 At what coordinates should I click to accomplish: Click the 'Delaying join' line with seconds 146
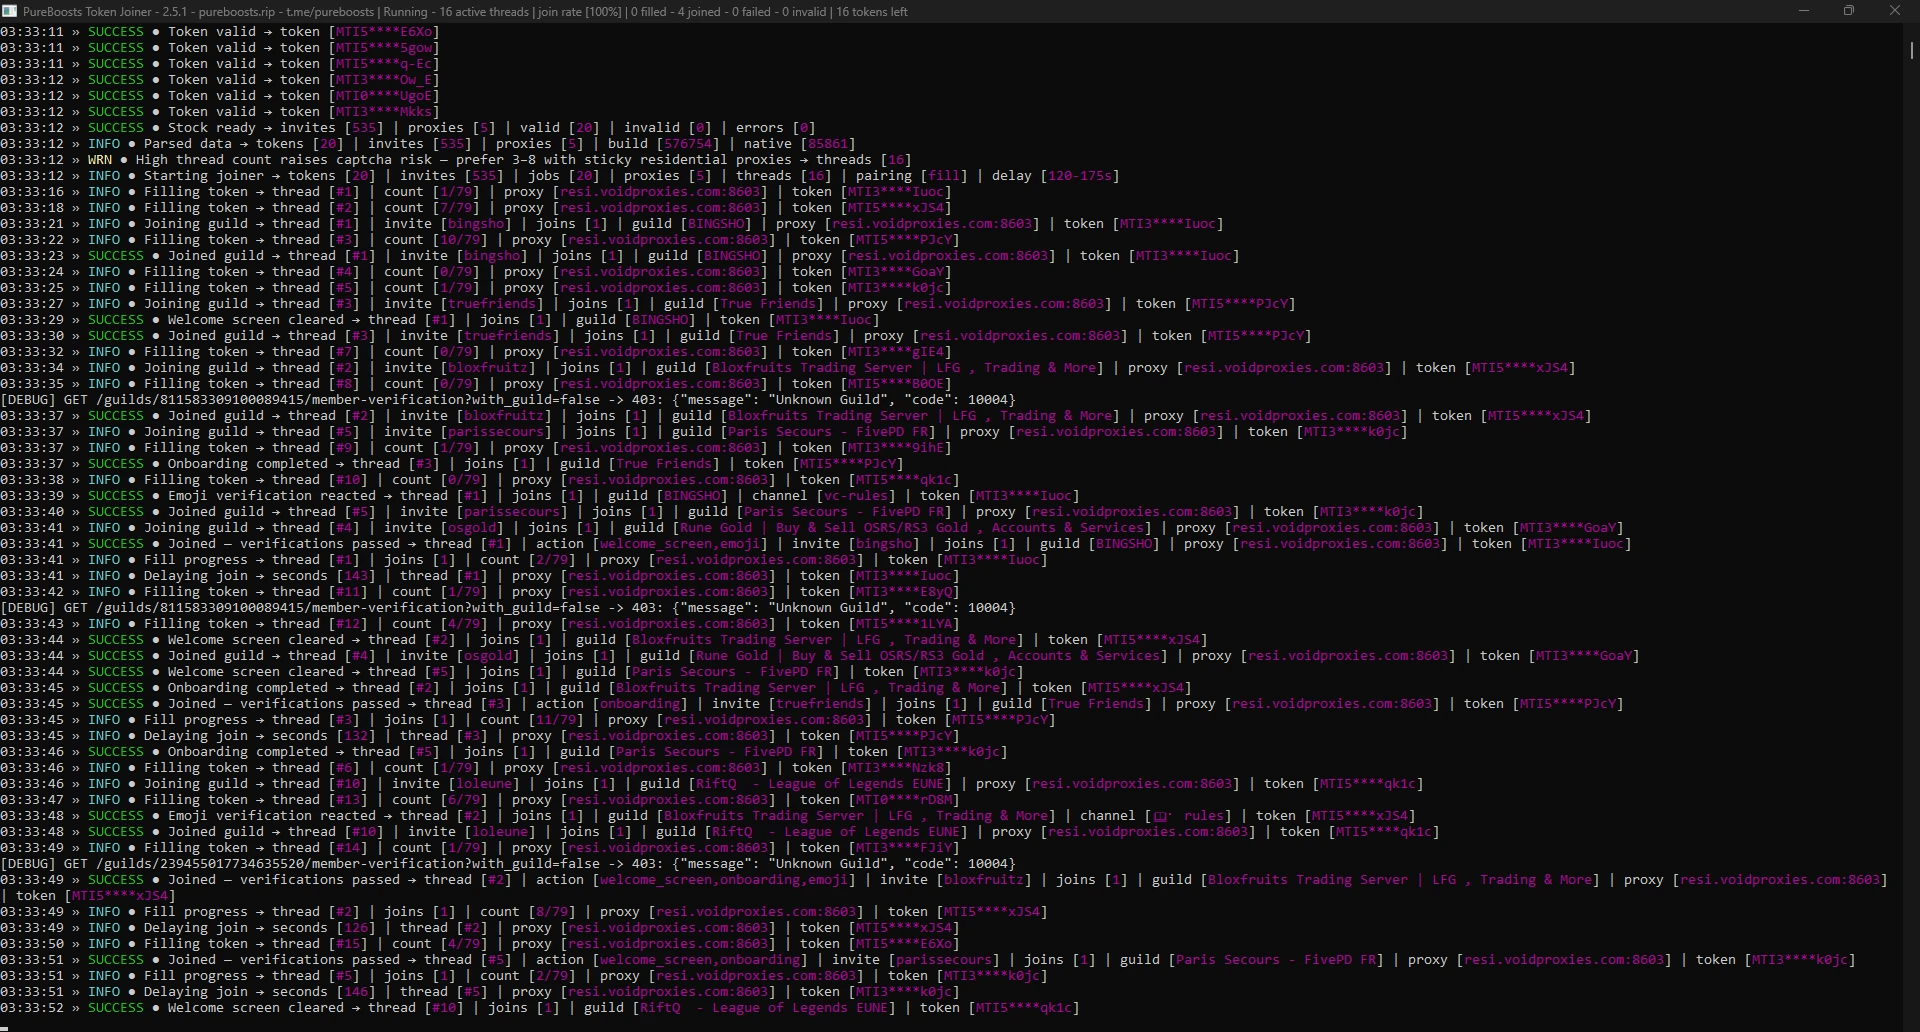tap(480, 992)
